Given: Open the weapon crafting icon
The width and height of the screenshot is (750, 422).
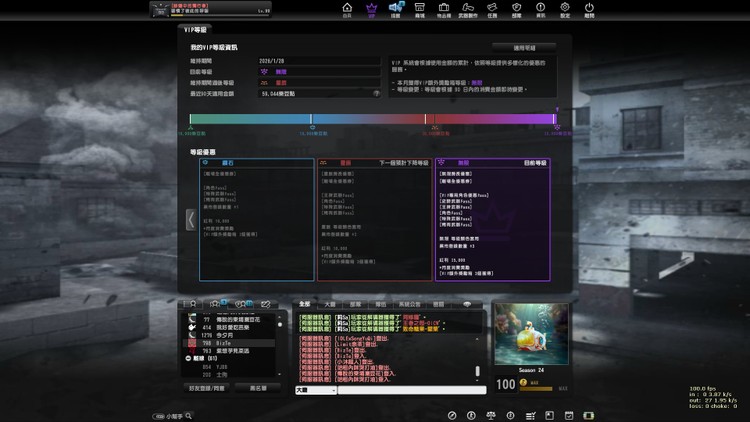Looking at the screenshot, I should [x=466, y=10].
